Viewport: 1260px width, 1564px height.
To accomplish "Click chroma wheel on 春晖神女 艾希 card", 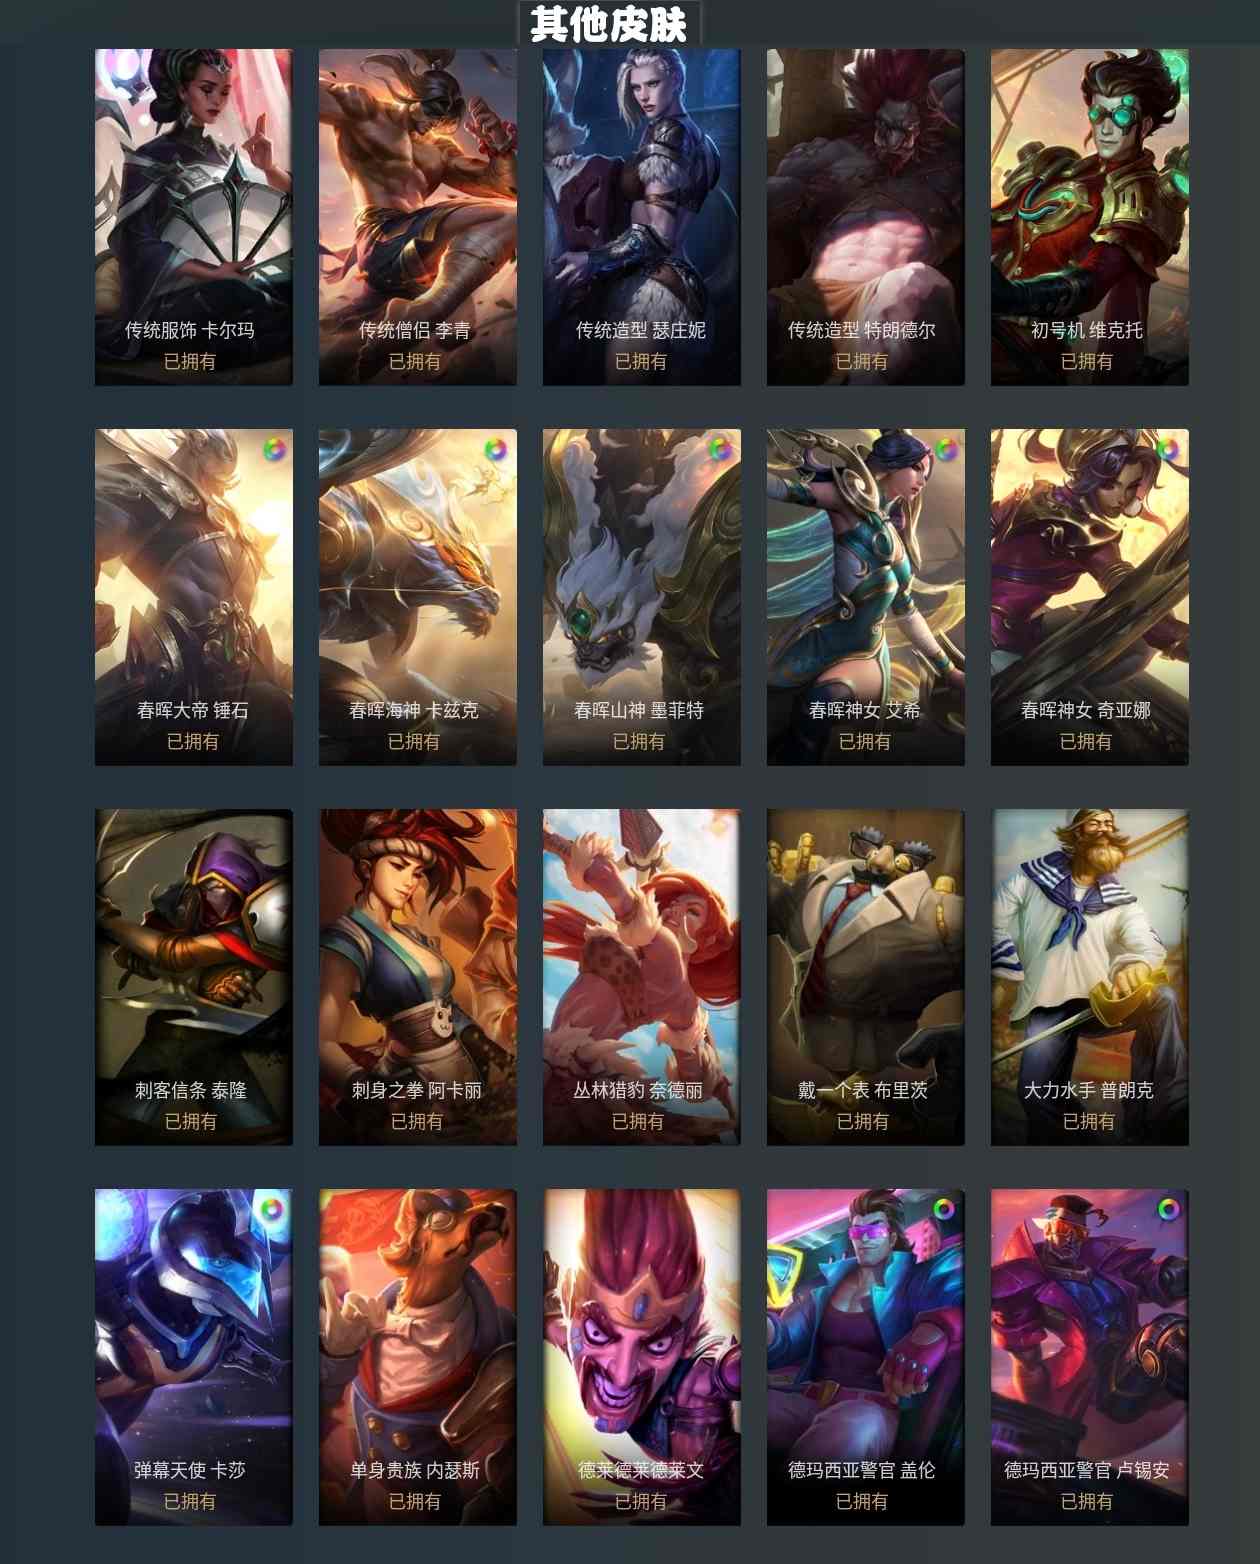I will tap(945, 449).
